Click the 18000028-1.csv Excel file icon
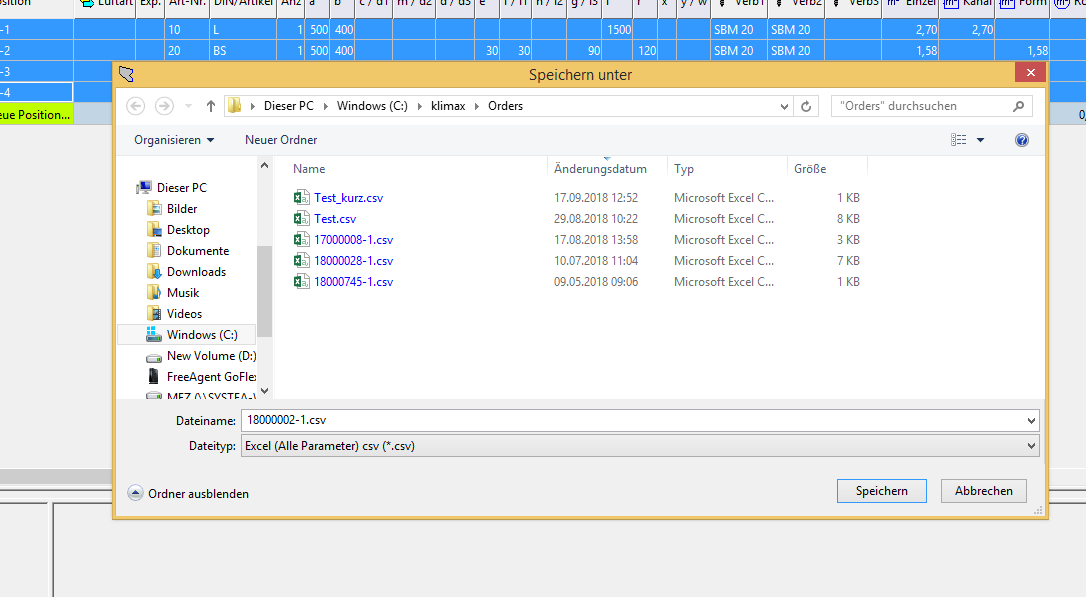 coord(301,260)
